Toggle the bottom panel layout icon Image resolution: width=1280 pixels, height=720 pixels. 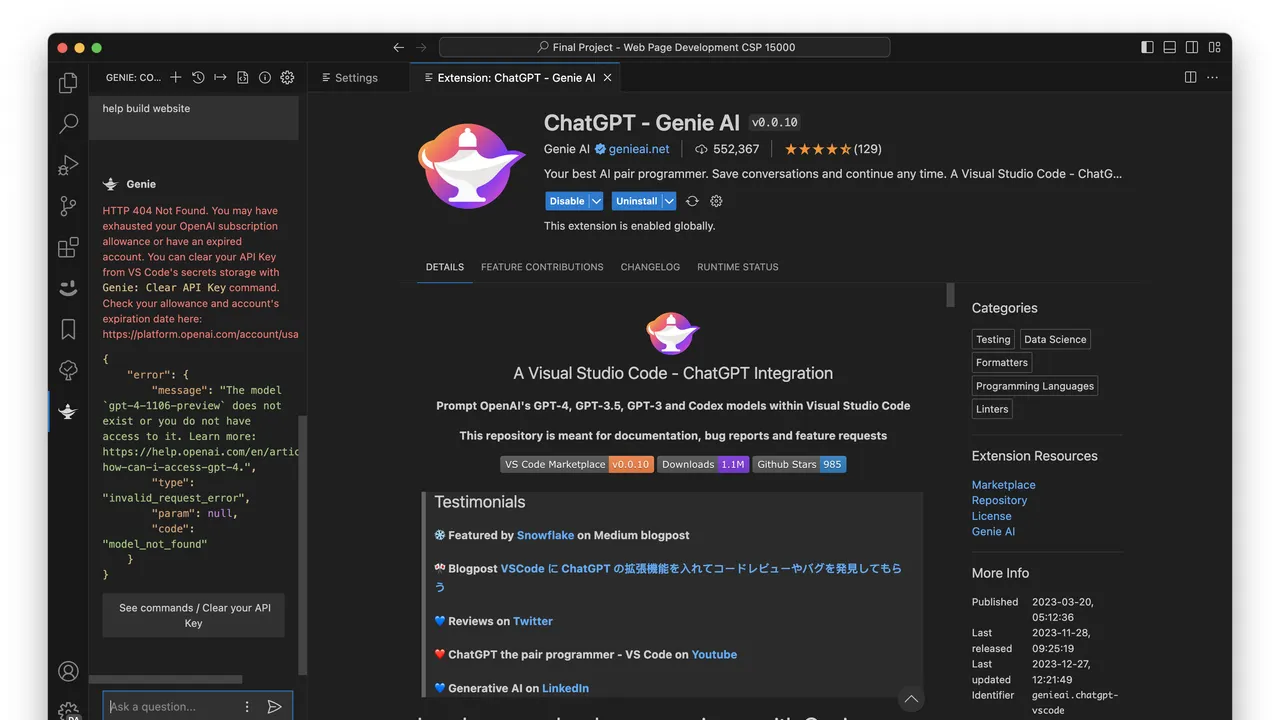pos(1169,47)
